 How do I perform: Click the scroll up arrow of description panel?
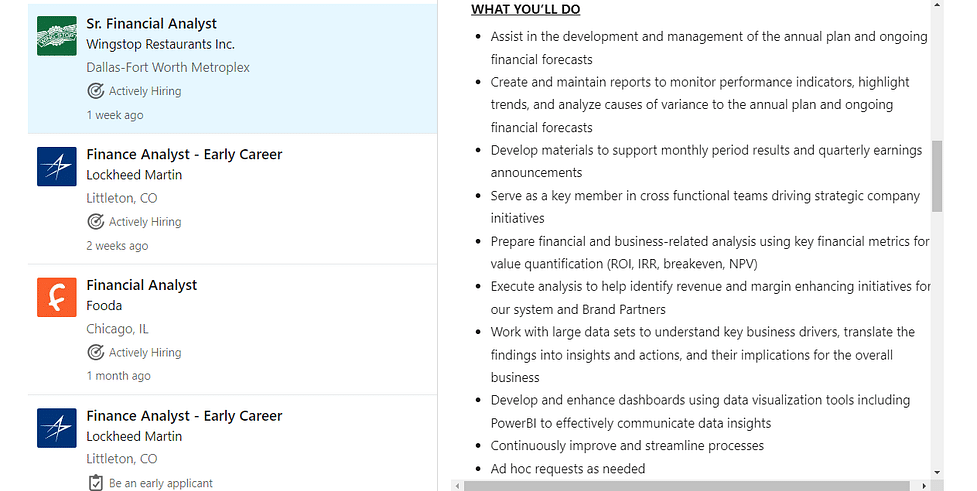click(937, 5)
